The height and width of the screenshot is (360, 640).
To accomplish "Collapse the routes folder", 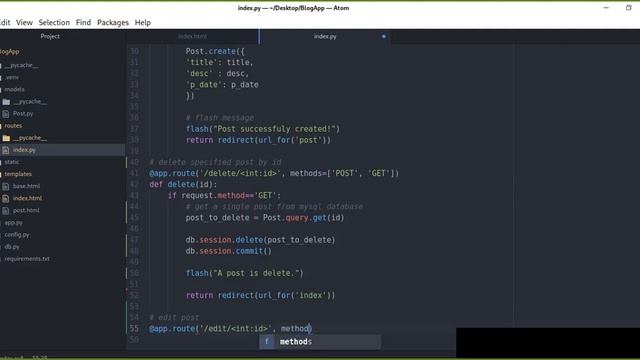I will pos(13,126).
